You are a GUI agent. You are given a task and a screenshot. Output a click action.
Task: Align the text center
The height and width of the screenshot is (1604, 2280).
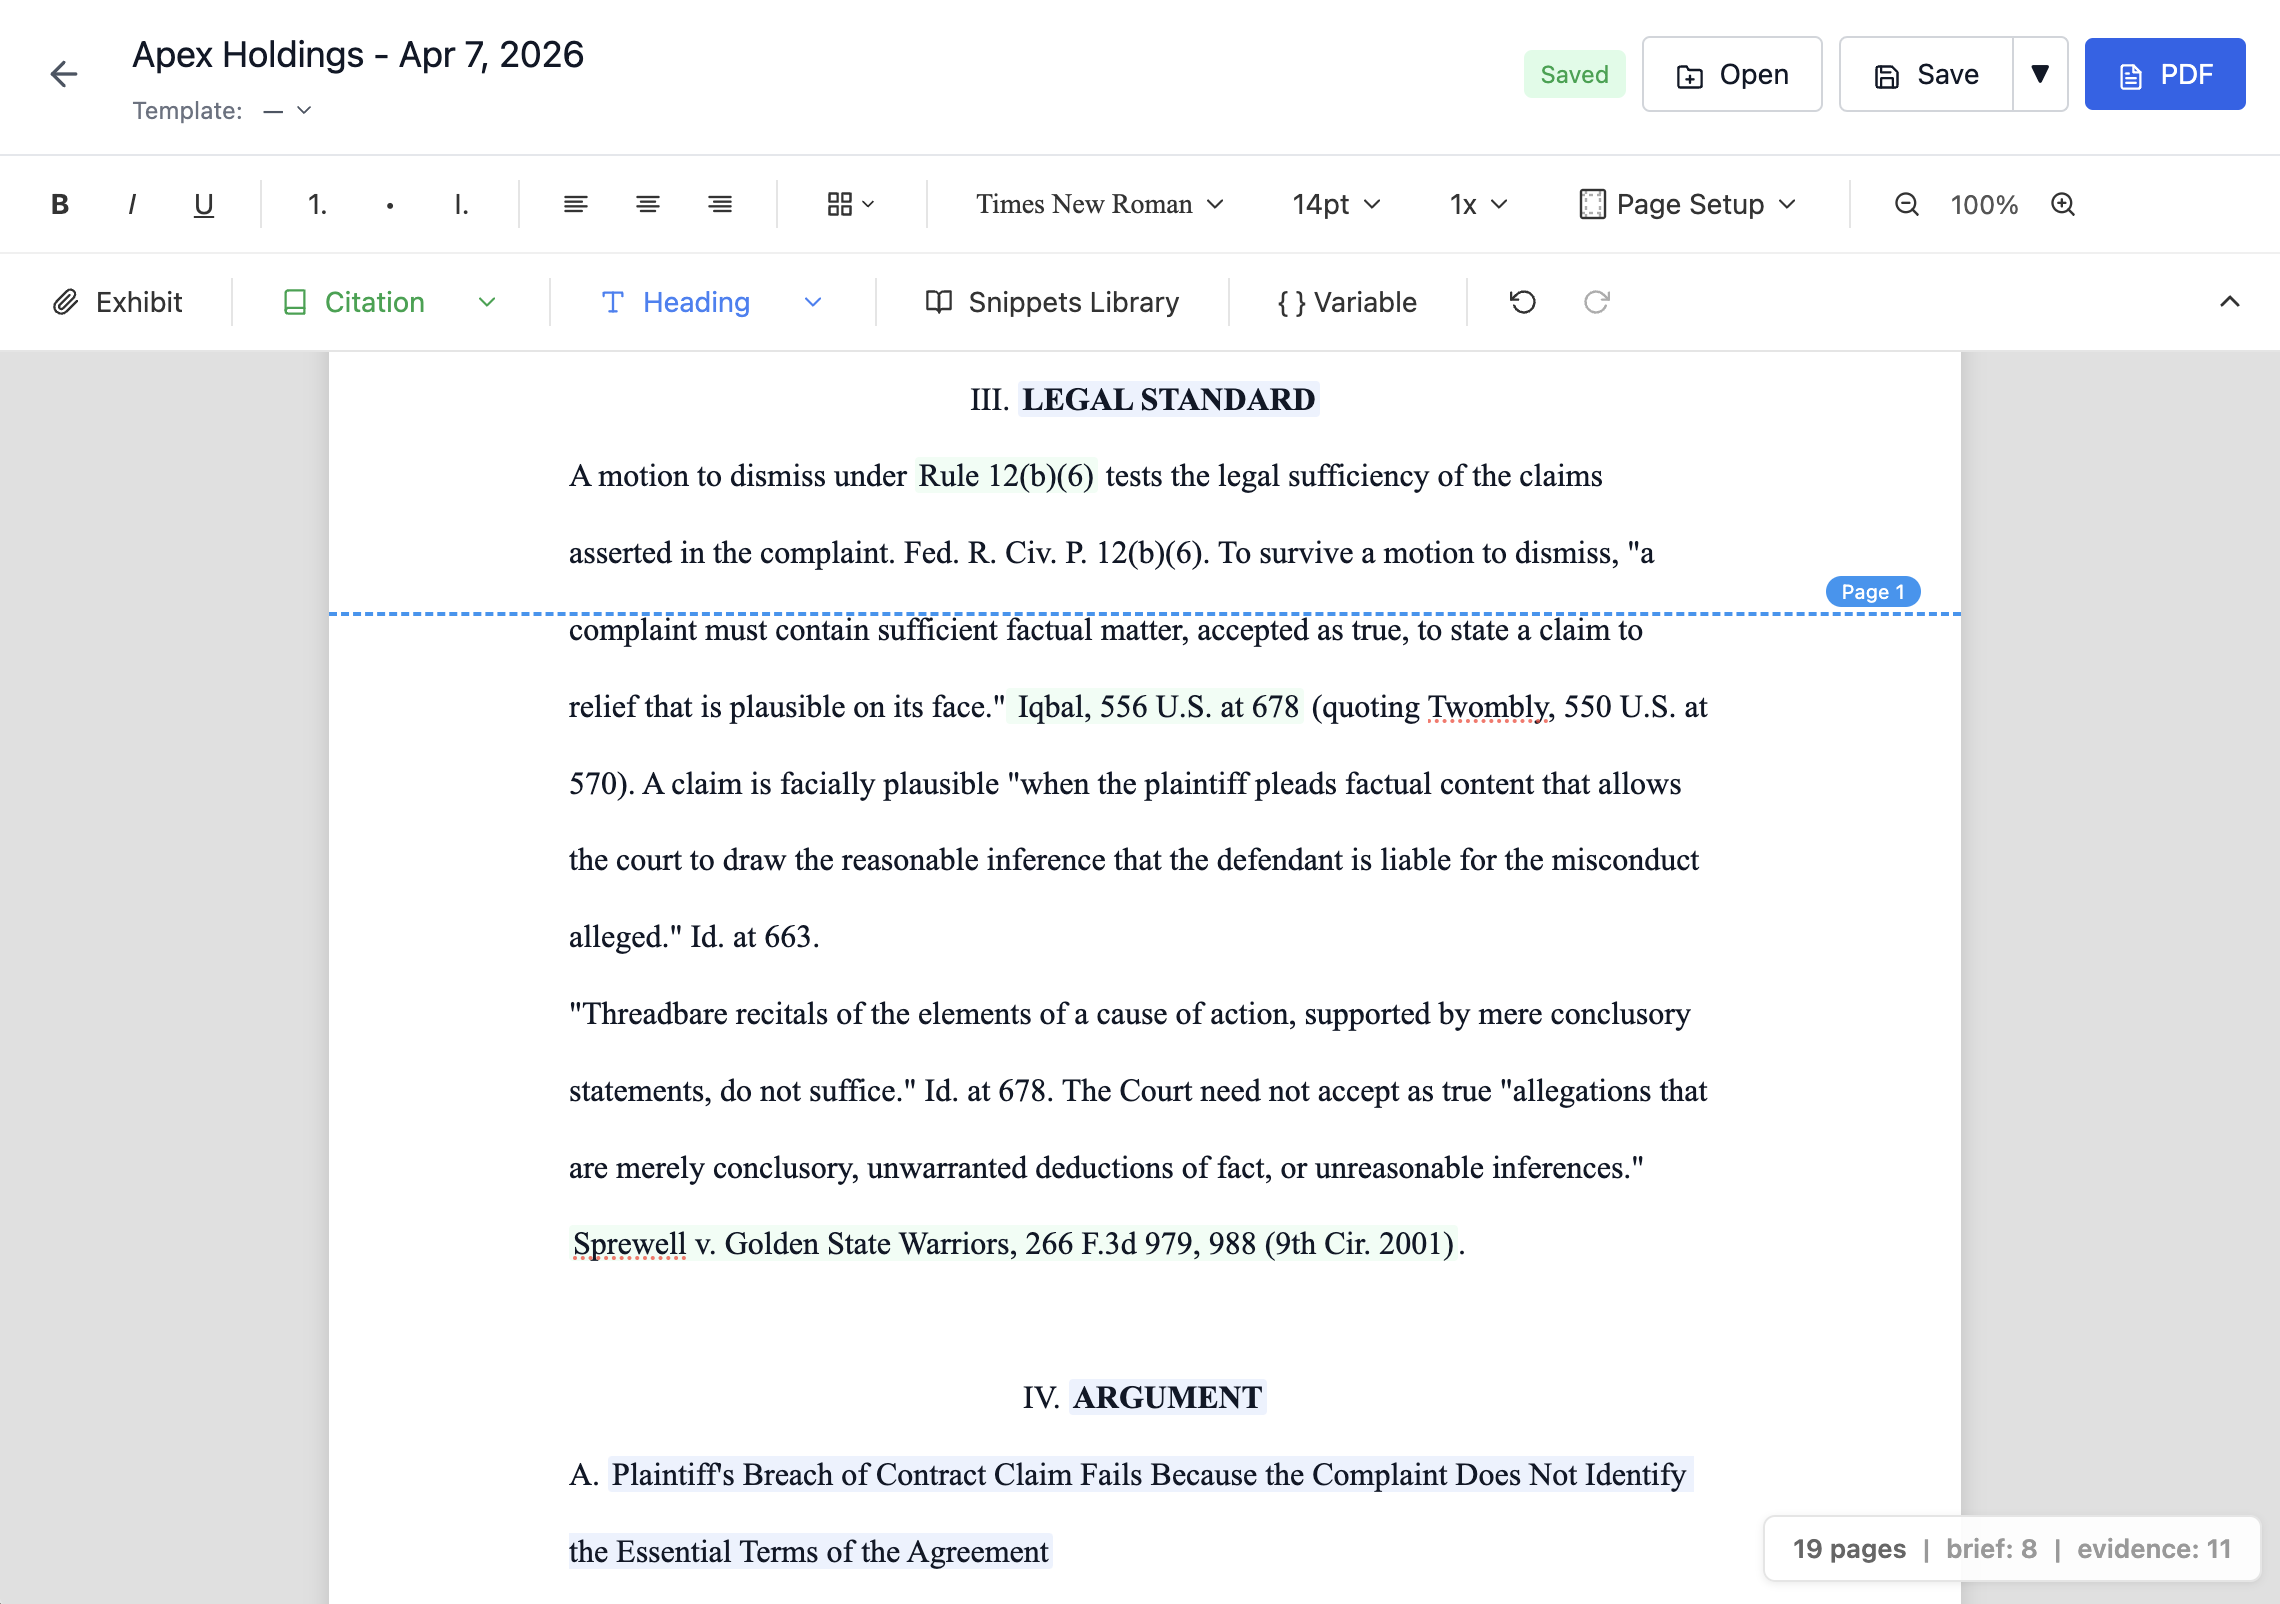click(648, 203)
